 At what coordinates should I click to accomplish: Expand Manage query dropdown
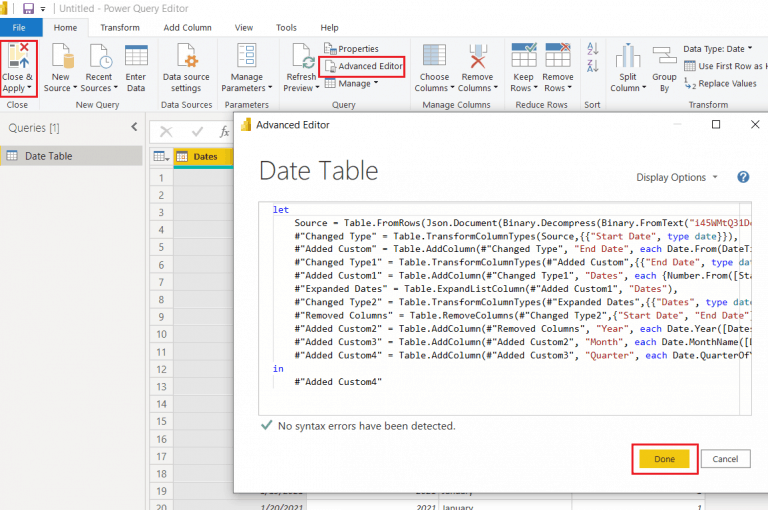(351, 84)
